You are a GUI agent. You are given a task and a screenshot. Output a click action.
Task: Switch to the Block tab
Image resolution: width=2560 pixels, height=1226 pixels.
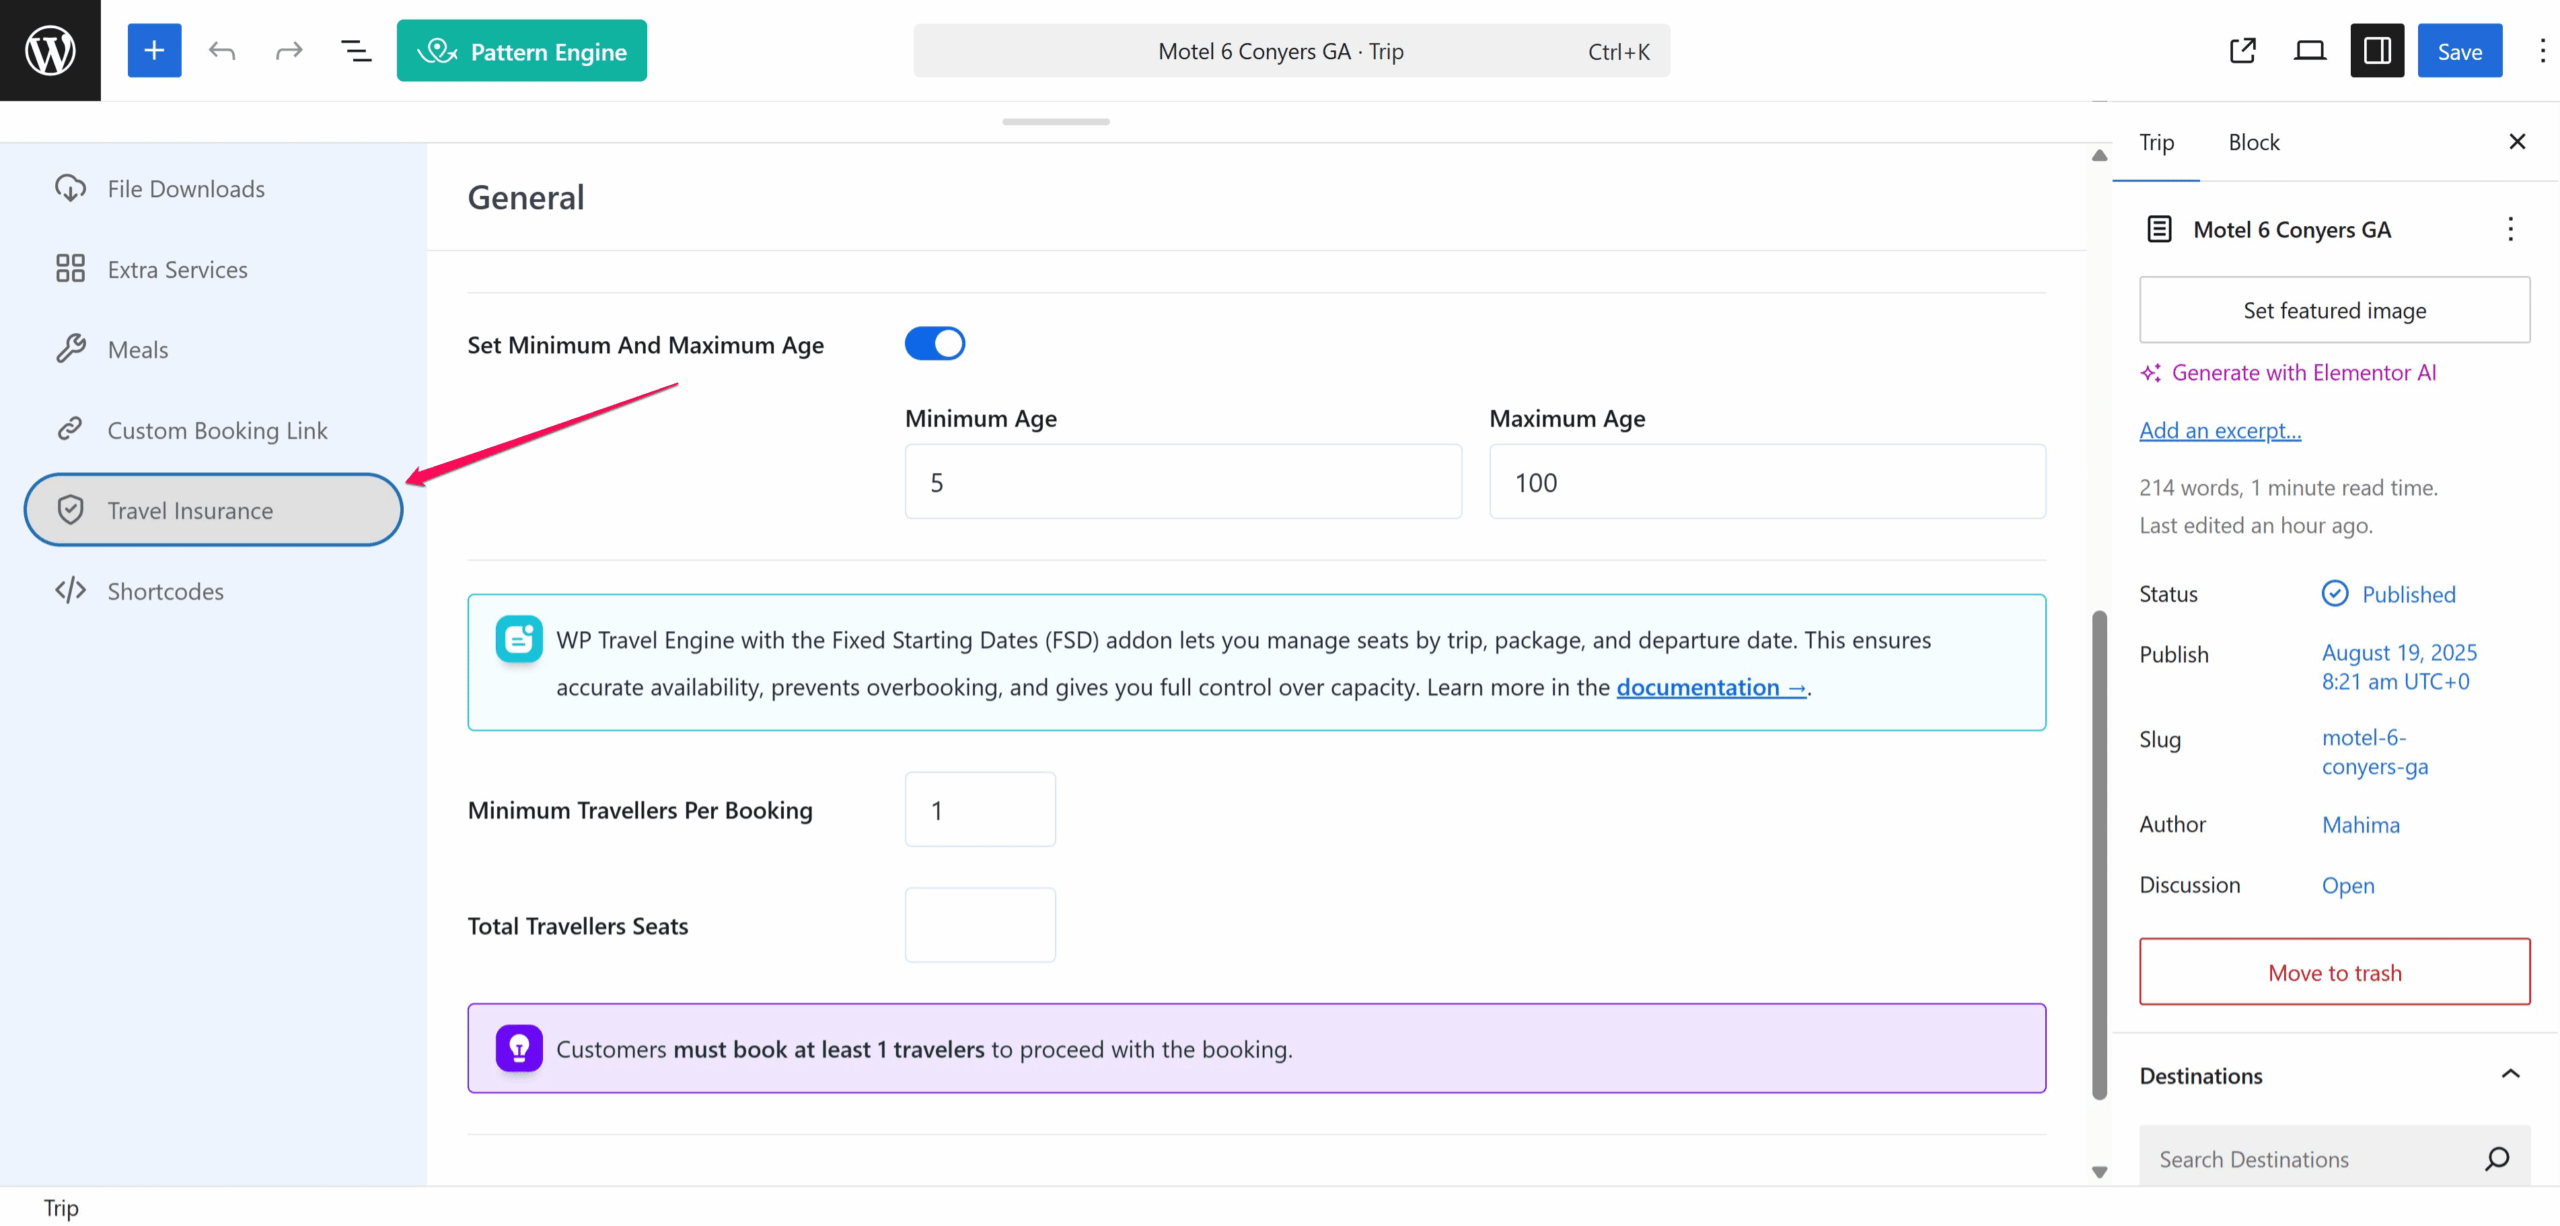click(x=2253, y=143)
